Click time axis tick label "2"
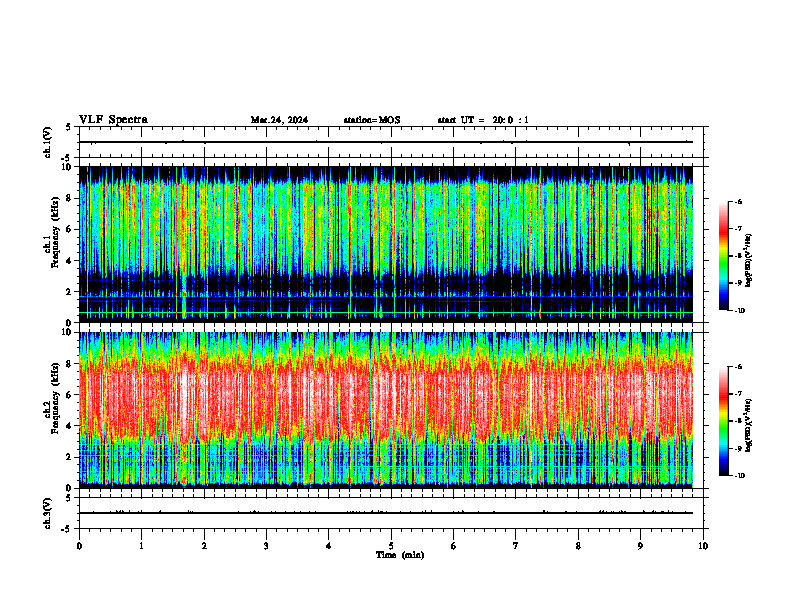The width and height of the screenshot is (792, 612). 204,546
